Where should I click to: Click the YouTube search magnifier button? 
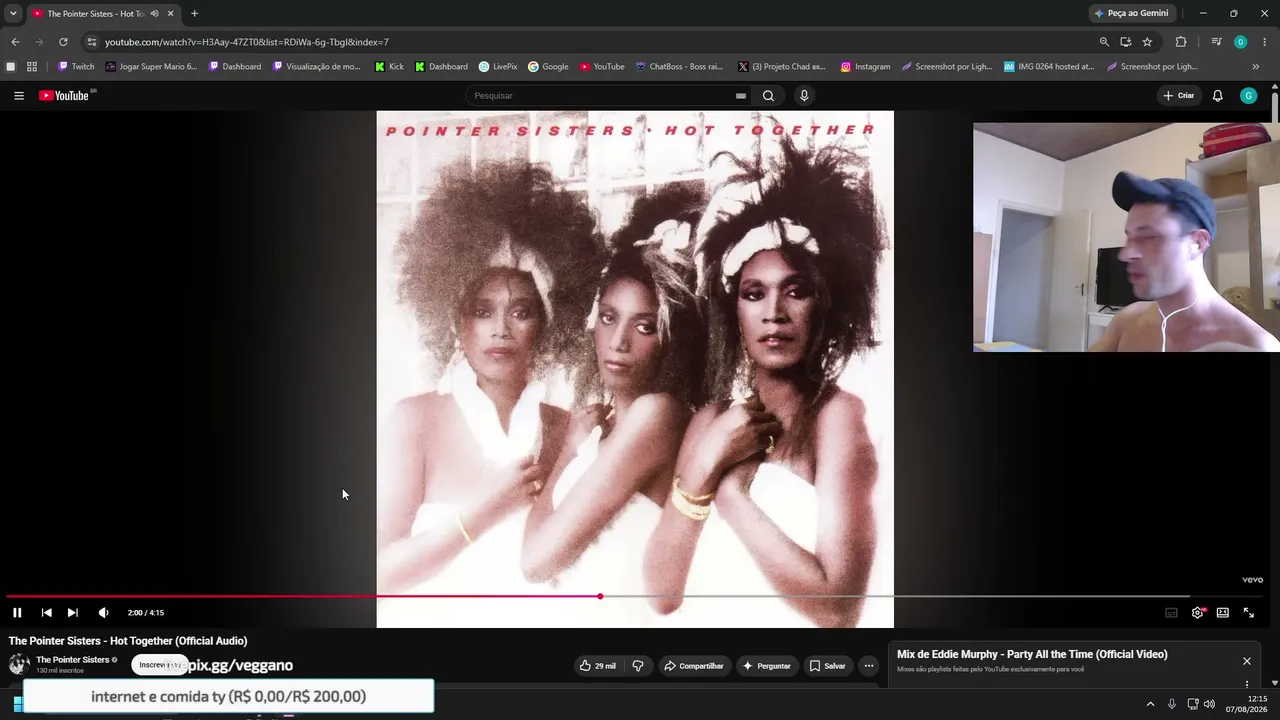point(768,96)
